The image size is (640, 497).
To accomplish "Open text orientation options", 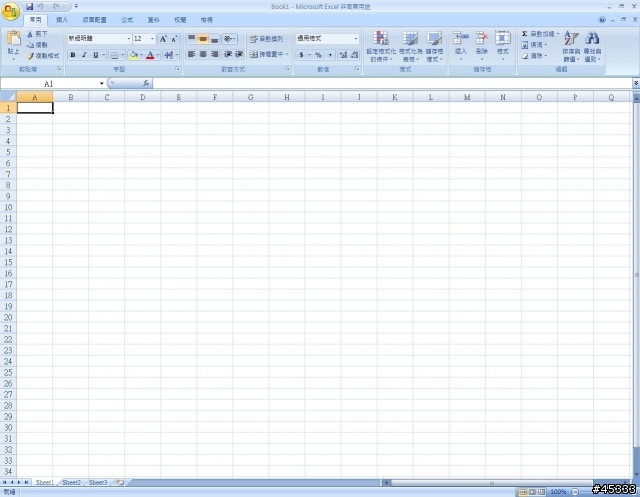I will tap(229, 39).
